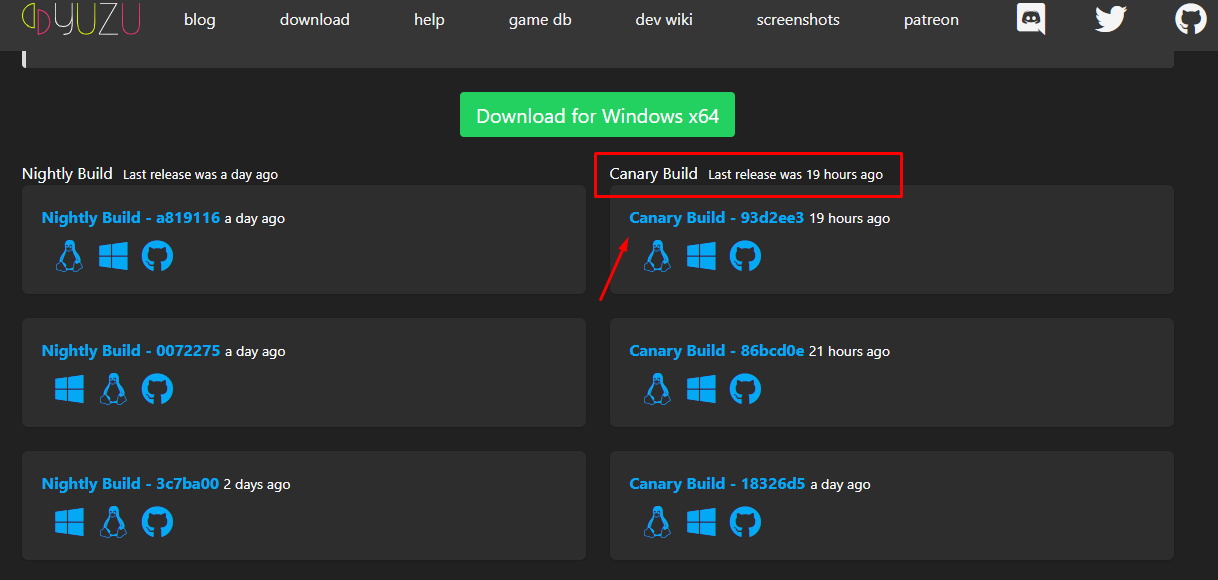Viewport: 1218px width, 580px height.
Task: Download Linux build of Nightly 3c7ba00
Action: coord(113,522)
